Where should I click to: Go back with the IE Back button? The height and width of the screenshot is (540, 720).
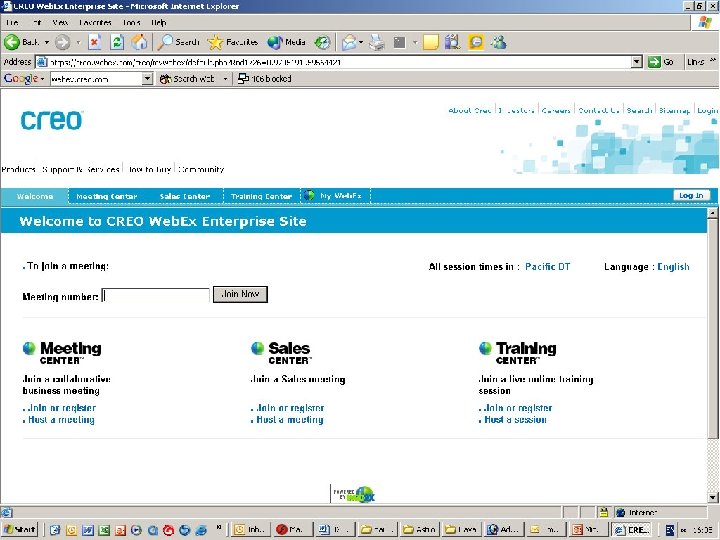click(22, 43)
